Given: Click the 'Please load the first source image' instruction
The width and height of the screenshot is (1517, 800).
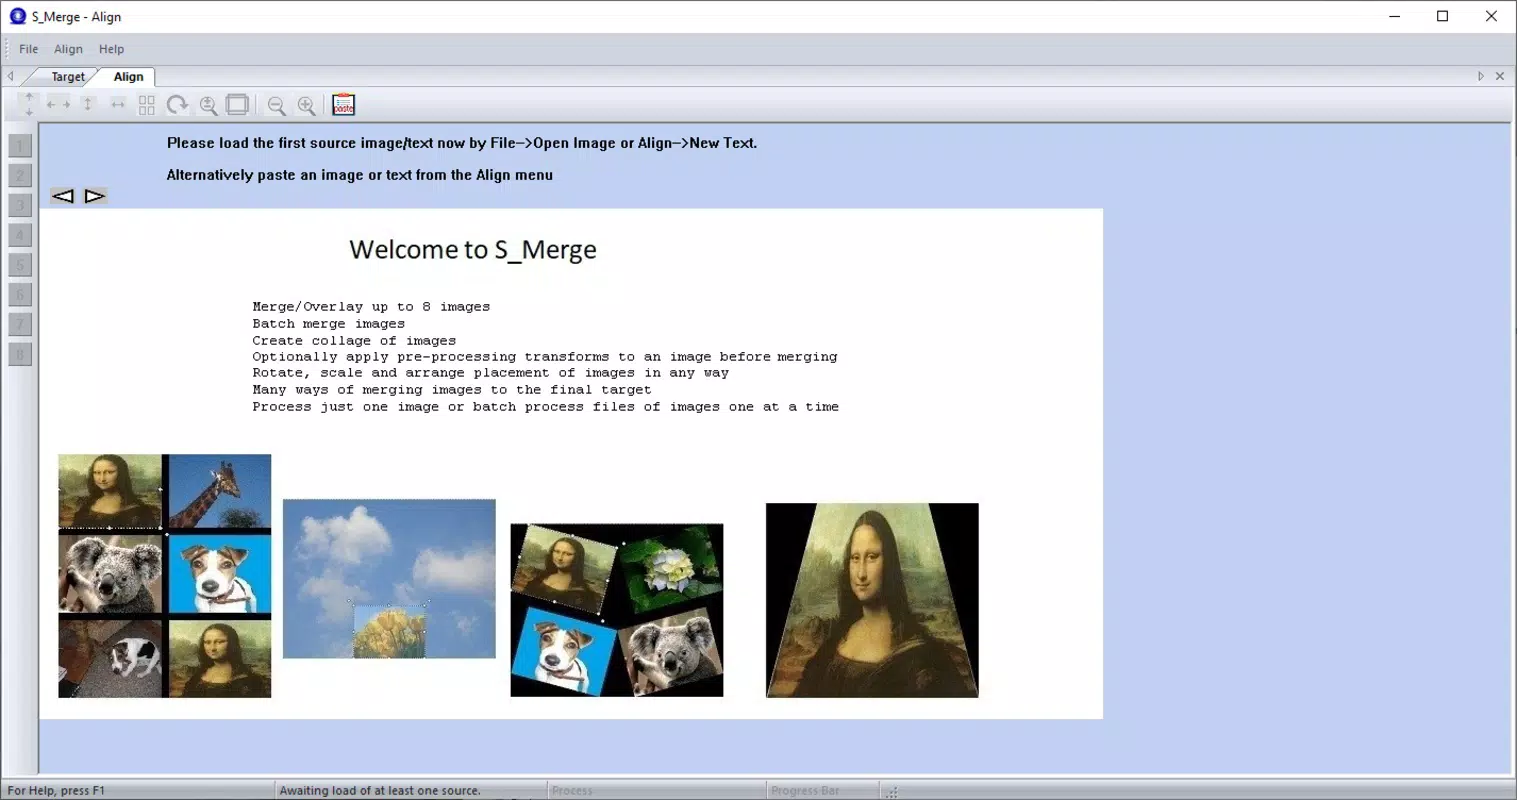Looking at the screenshot, I should point(462,143).
